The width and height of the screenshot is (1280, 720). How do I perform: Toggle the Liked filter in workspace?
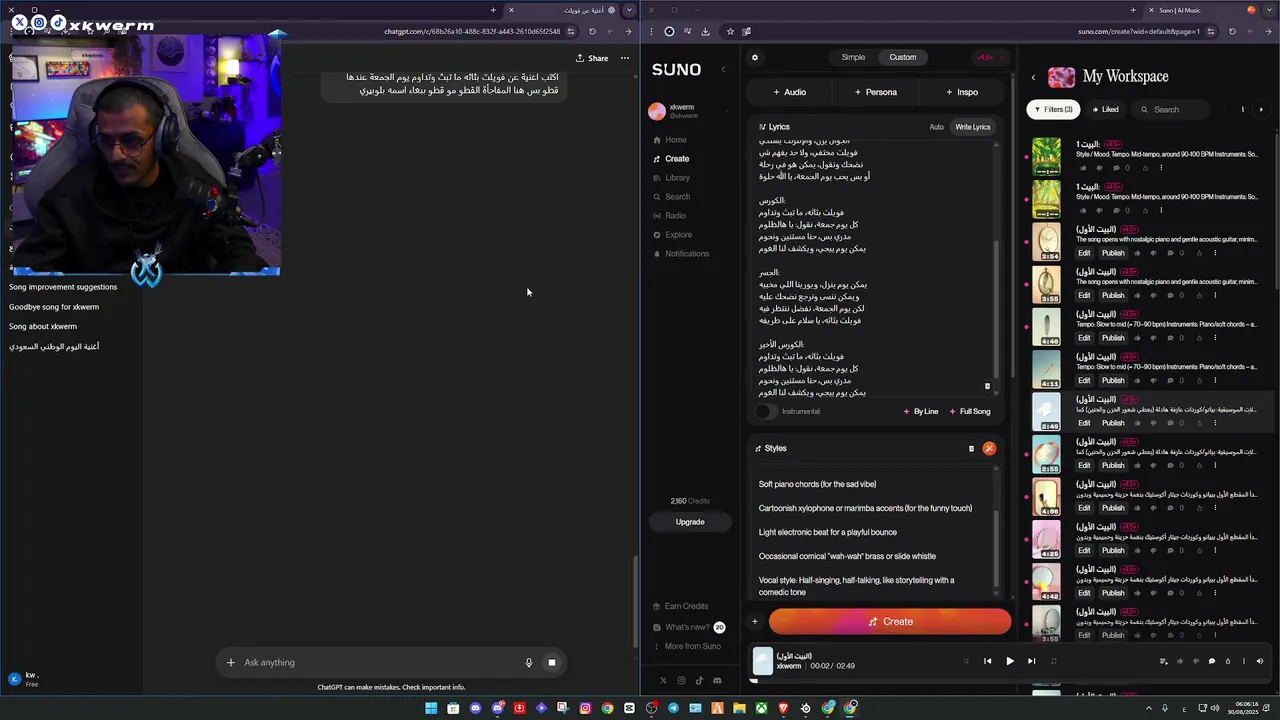coord(1105,110)
